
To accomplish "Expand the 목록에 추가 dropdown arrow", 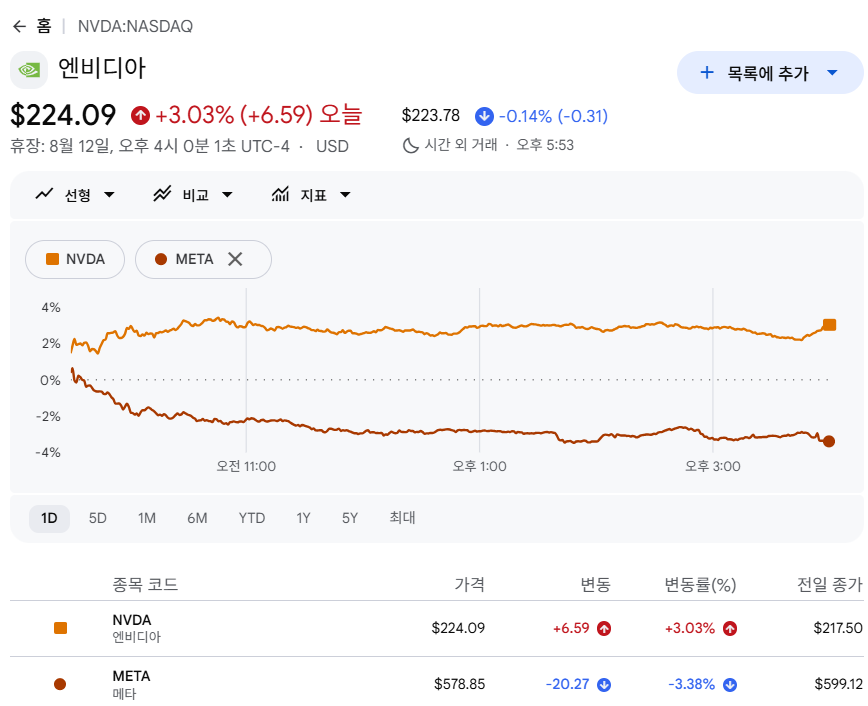I will tap(832, 73).
